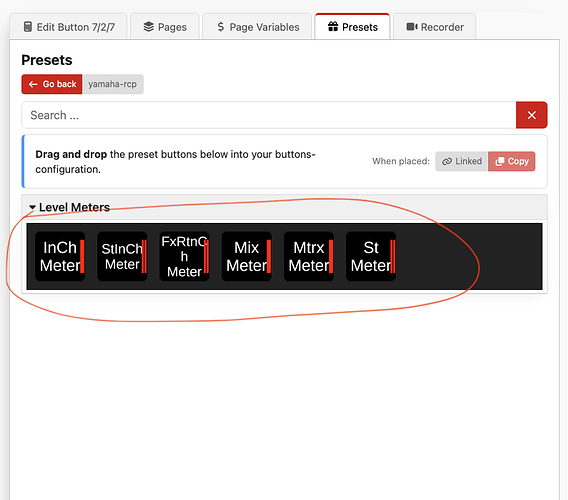The width and height of the screenshot is (568, 500).
Task: Click the Go back button
Action: point(52,84)
